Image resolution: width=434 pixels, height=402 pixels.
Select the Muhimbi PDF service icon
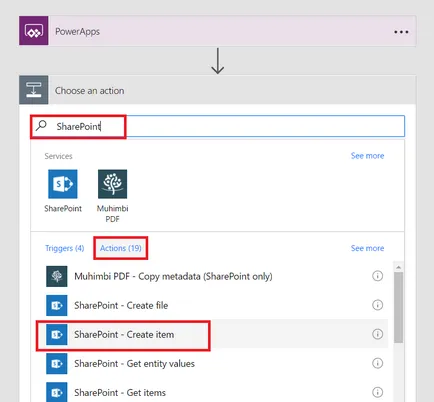point(112,184)
